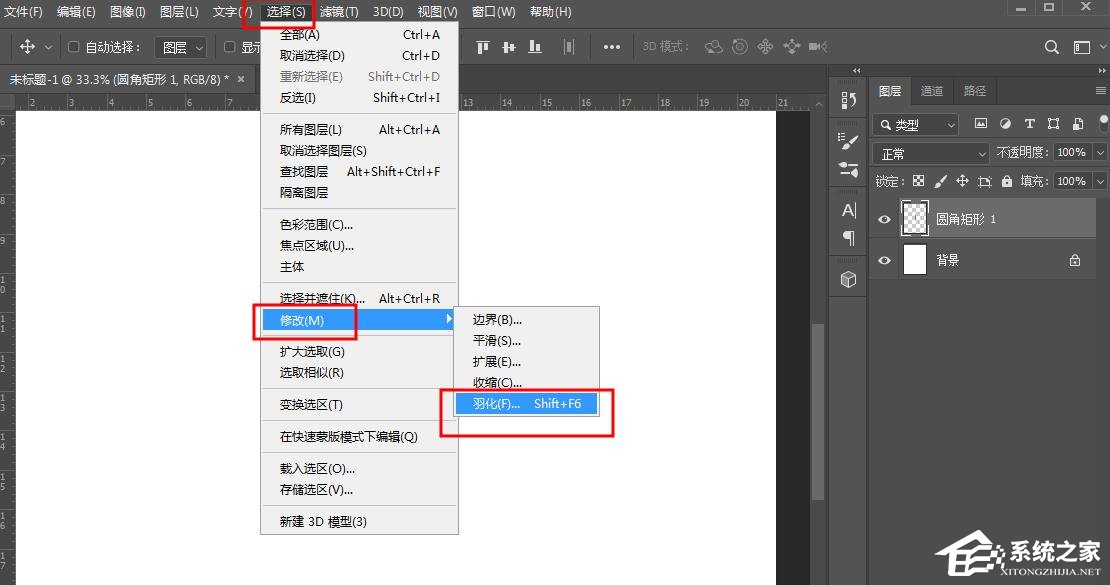Open the 3D panel cube icon

click(847, 279)
